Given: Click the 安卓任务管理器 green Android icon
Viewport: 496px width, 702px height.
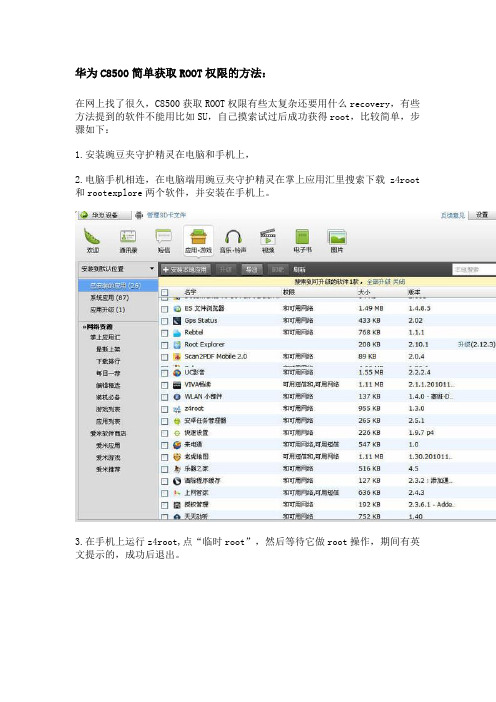Looking at the screenshot, I should pyautogui.click(x=177, y=421).
